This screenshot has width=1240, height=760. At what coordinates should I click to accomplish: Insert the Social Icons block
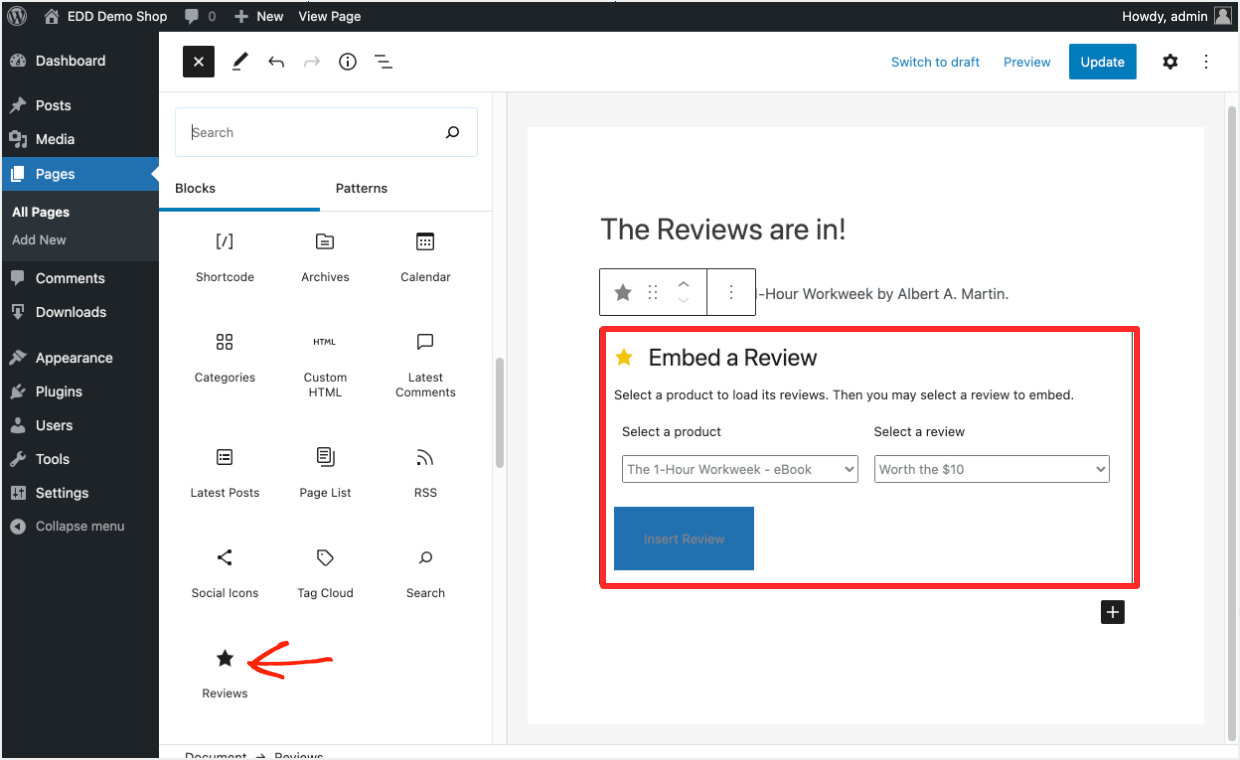pyautogui.click(x=225, y=573)
